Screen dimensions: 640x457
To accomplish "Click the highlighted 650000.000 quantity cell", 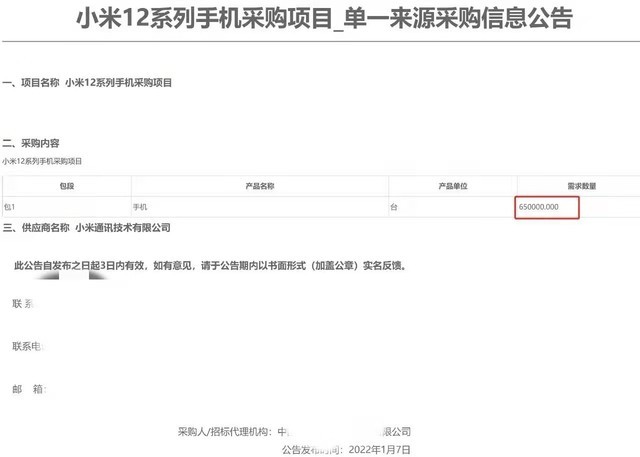I will (547, 207).
